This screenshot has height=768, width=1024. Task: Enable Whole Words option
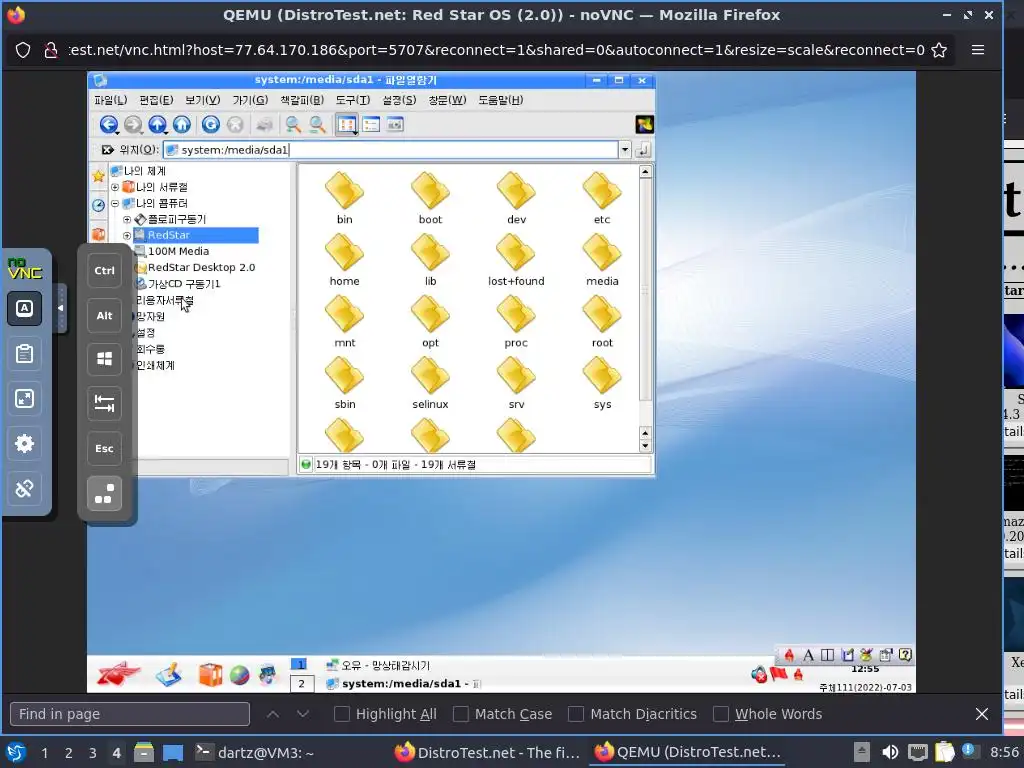721,714
